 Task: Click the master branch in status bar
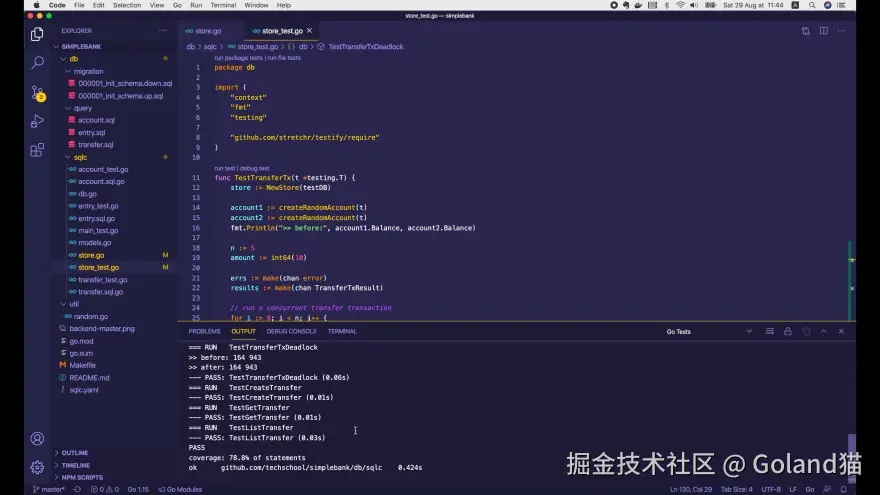(49, 489)
